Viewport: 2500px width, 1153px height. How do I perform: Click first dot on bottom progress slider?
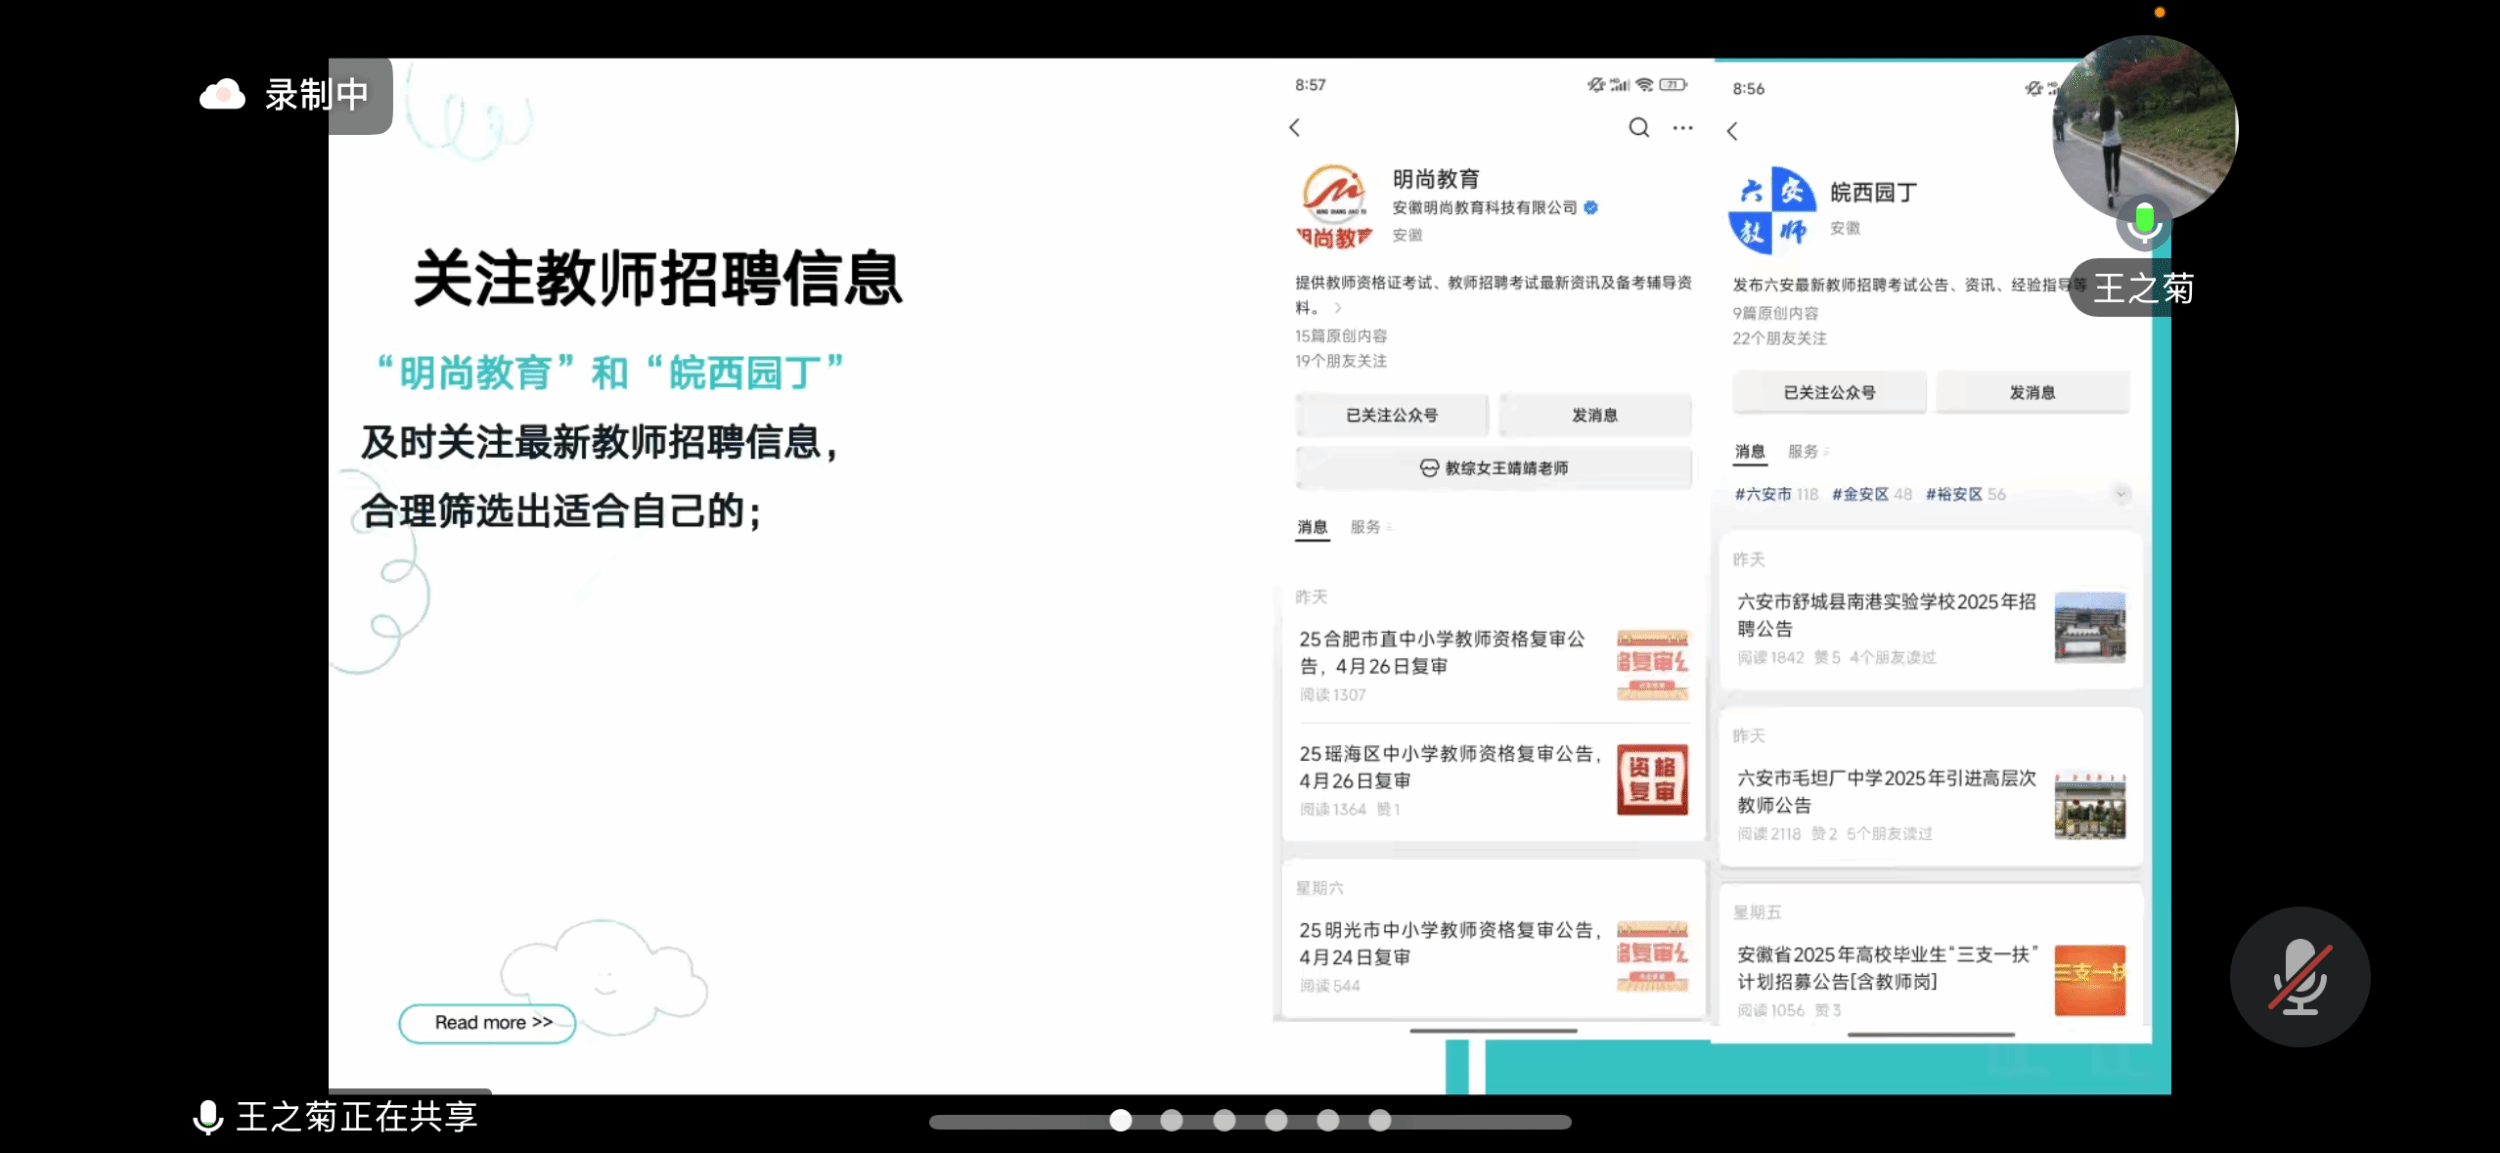(1120, 1121)
